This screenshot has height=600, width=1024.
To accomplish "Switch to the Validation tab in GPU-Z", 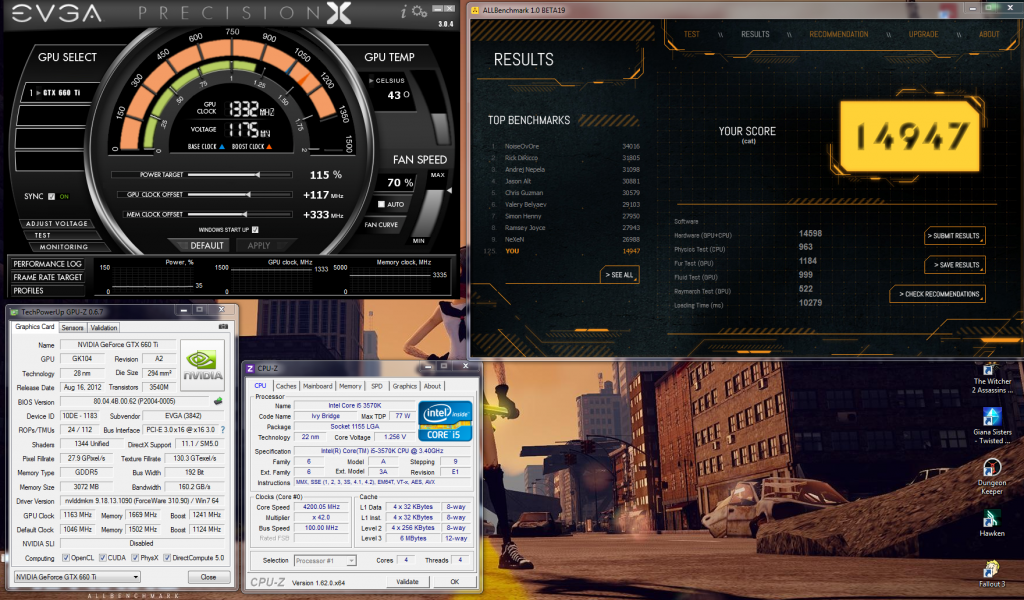I will tap(104, 328).
